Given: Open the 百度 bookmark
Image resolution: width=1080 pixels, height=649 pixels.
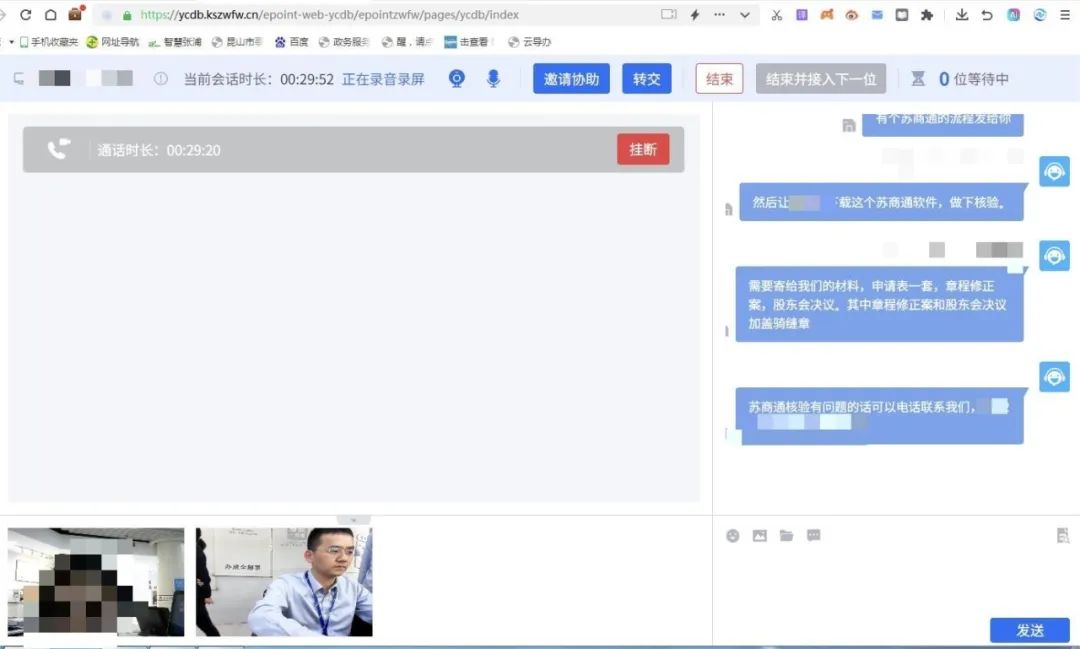Looking at the screenshot, I should (x=291, y=42).
